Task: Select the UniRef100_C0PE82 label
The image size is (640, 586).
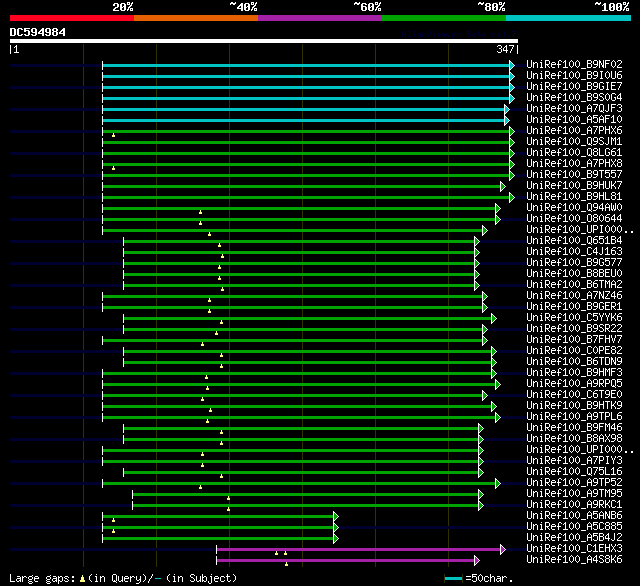Action: 574,351
